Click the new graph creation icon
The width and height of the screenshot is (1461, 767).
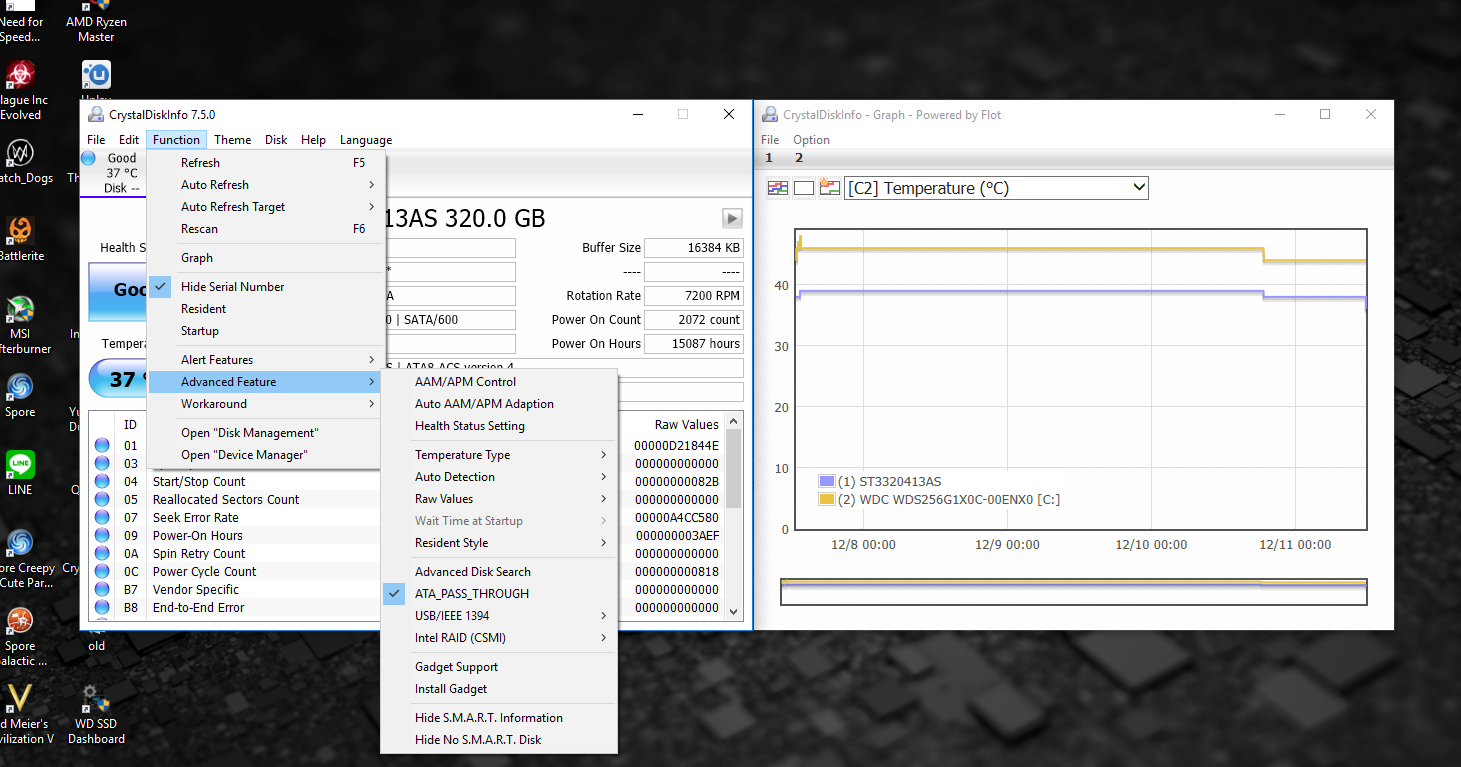(x=829, y=187)
